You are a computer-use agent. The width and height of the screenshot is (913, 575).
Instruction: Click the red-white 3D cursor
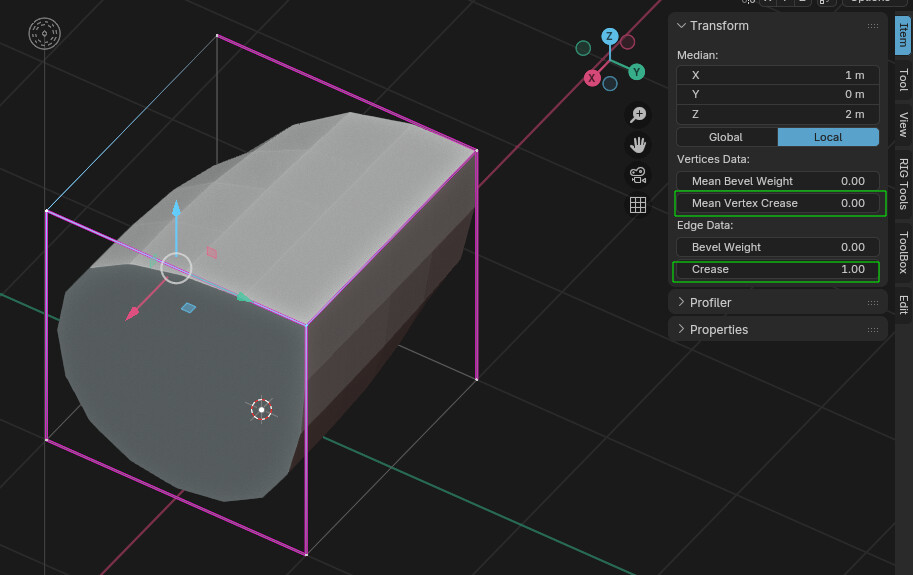pyautogui.click(x=261, y=410)
